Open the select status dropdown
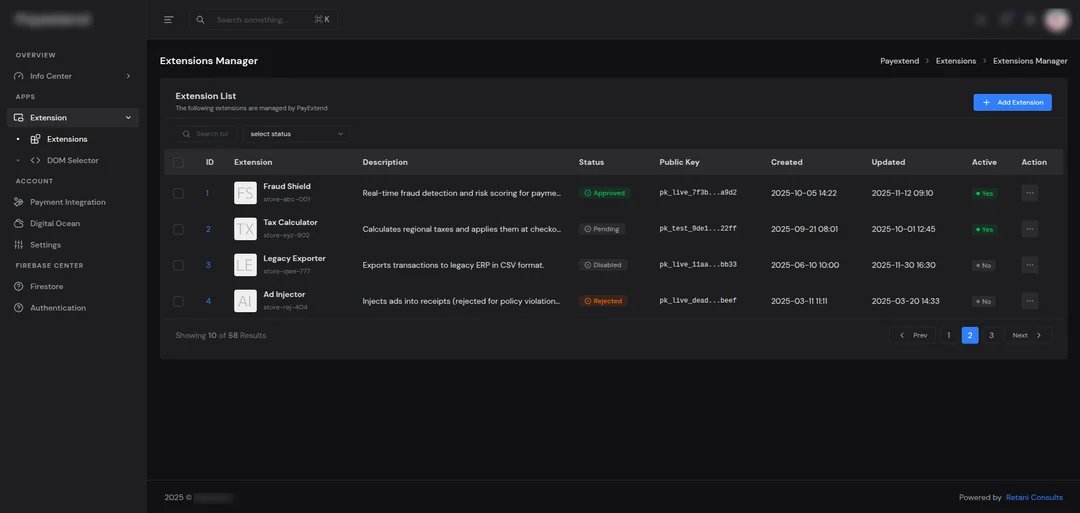 point(296,134)
